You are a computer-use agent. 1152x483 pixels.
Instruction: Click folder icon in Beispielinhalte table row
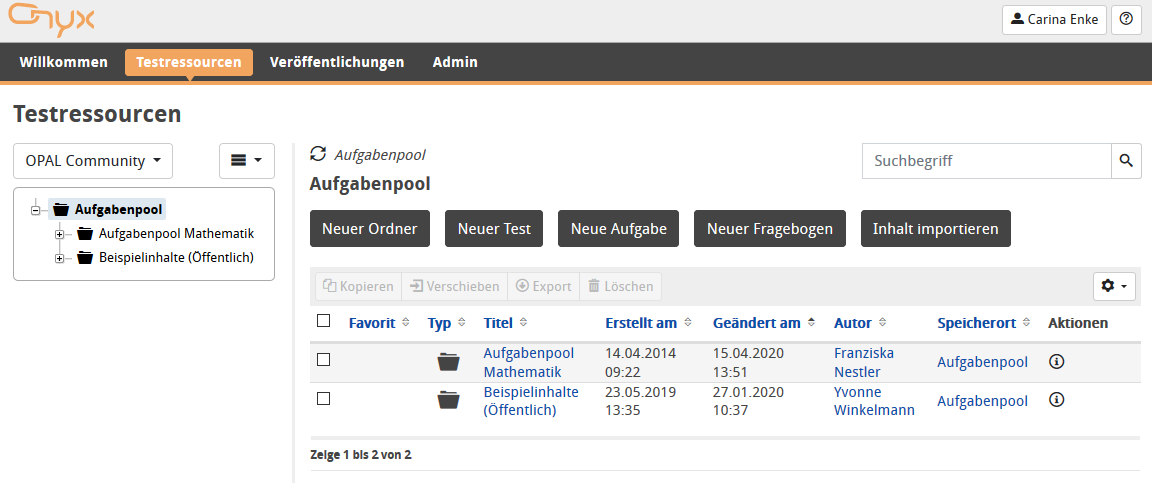(448, 400)
